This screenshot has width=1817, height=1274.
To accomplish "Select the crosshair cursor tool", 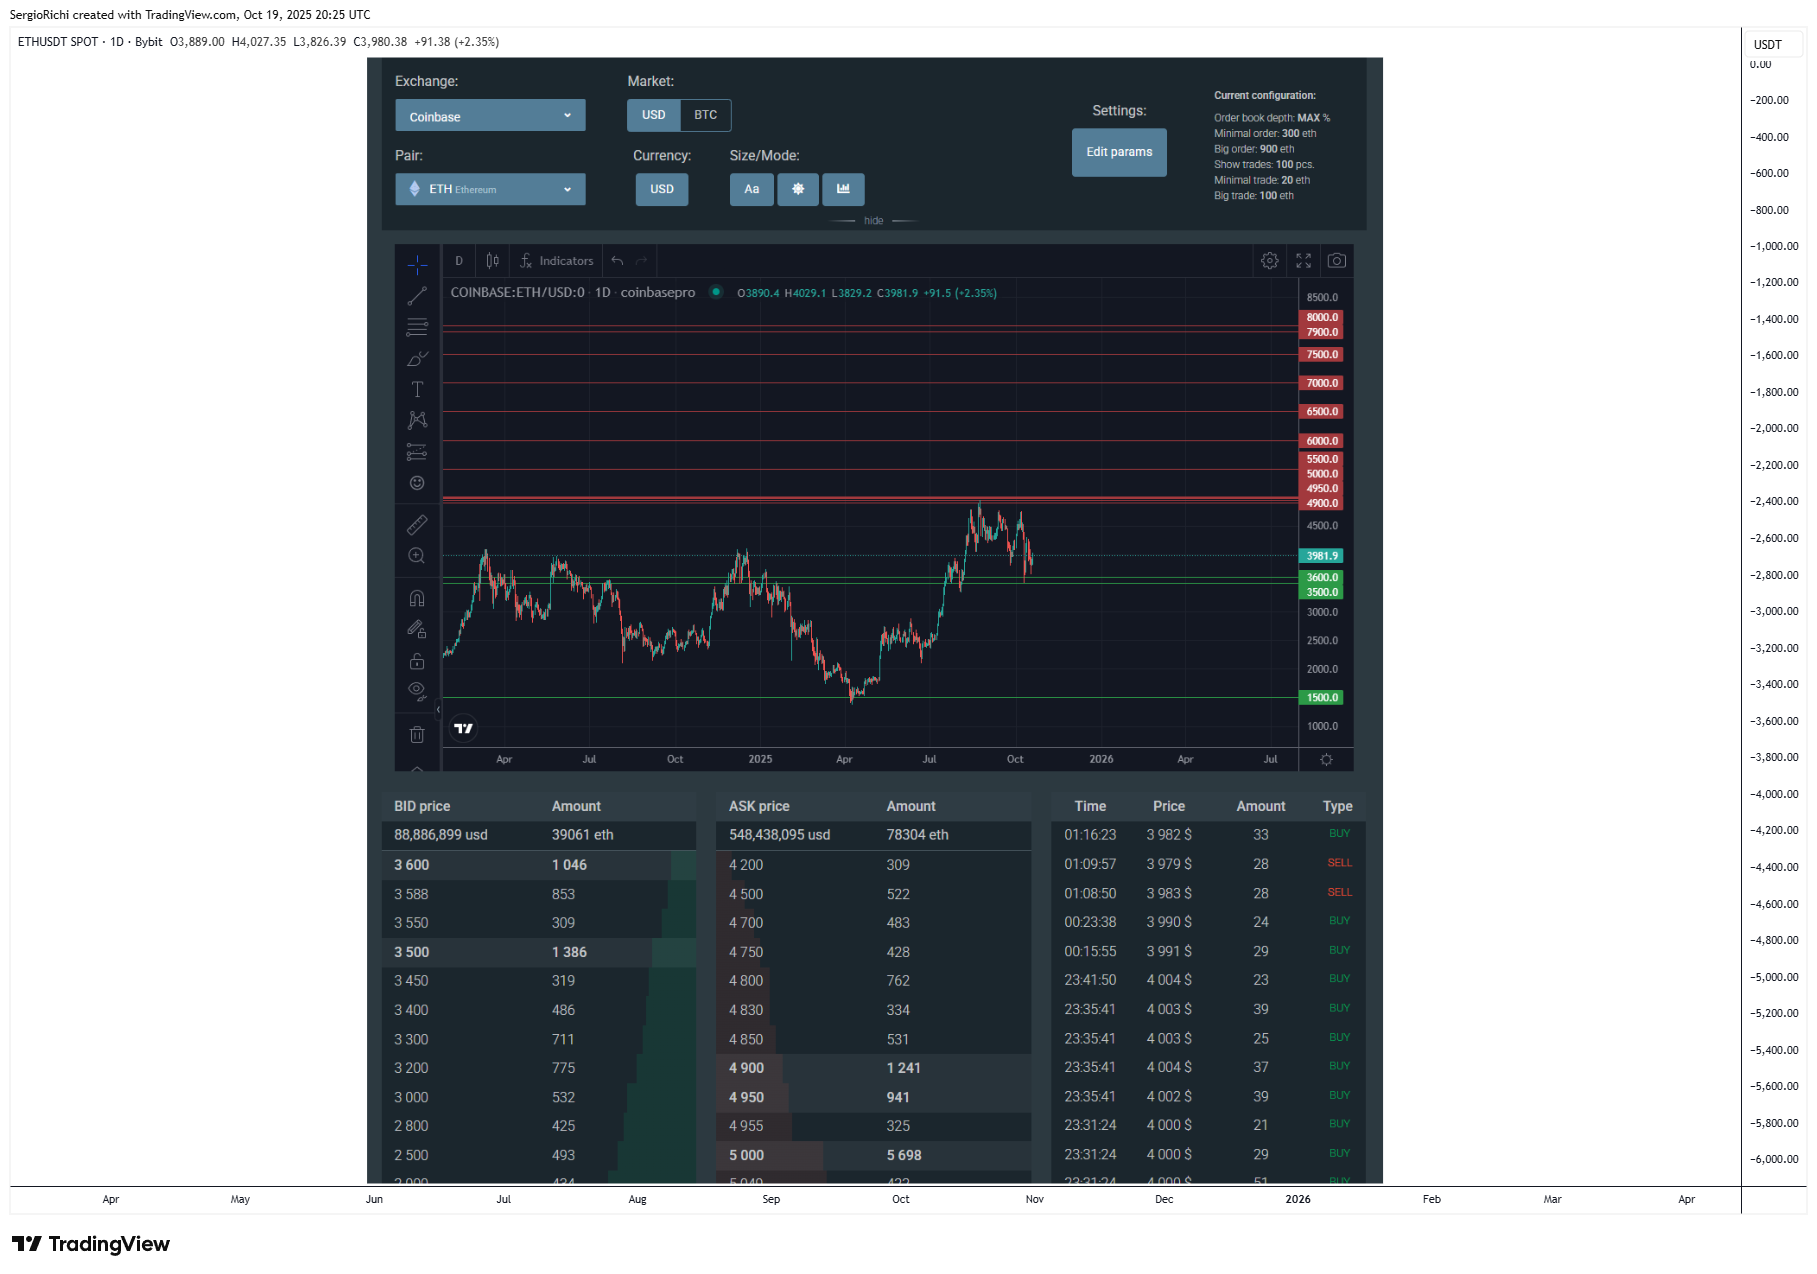I will (x=417, y=265).
